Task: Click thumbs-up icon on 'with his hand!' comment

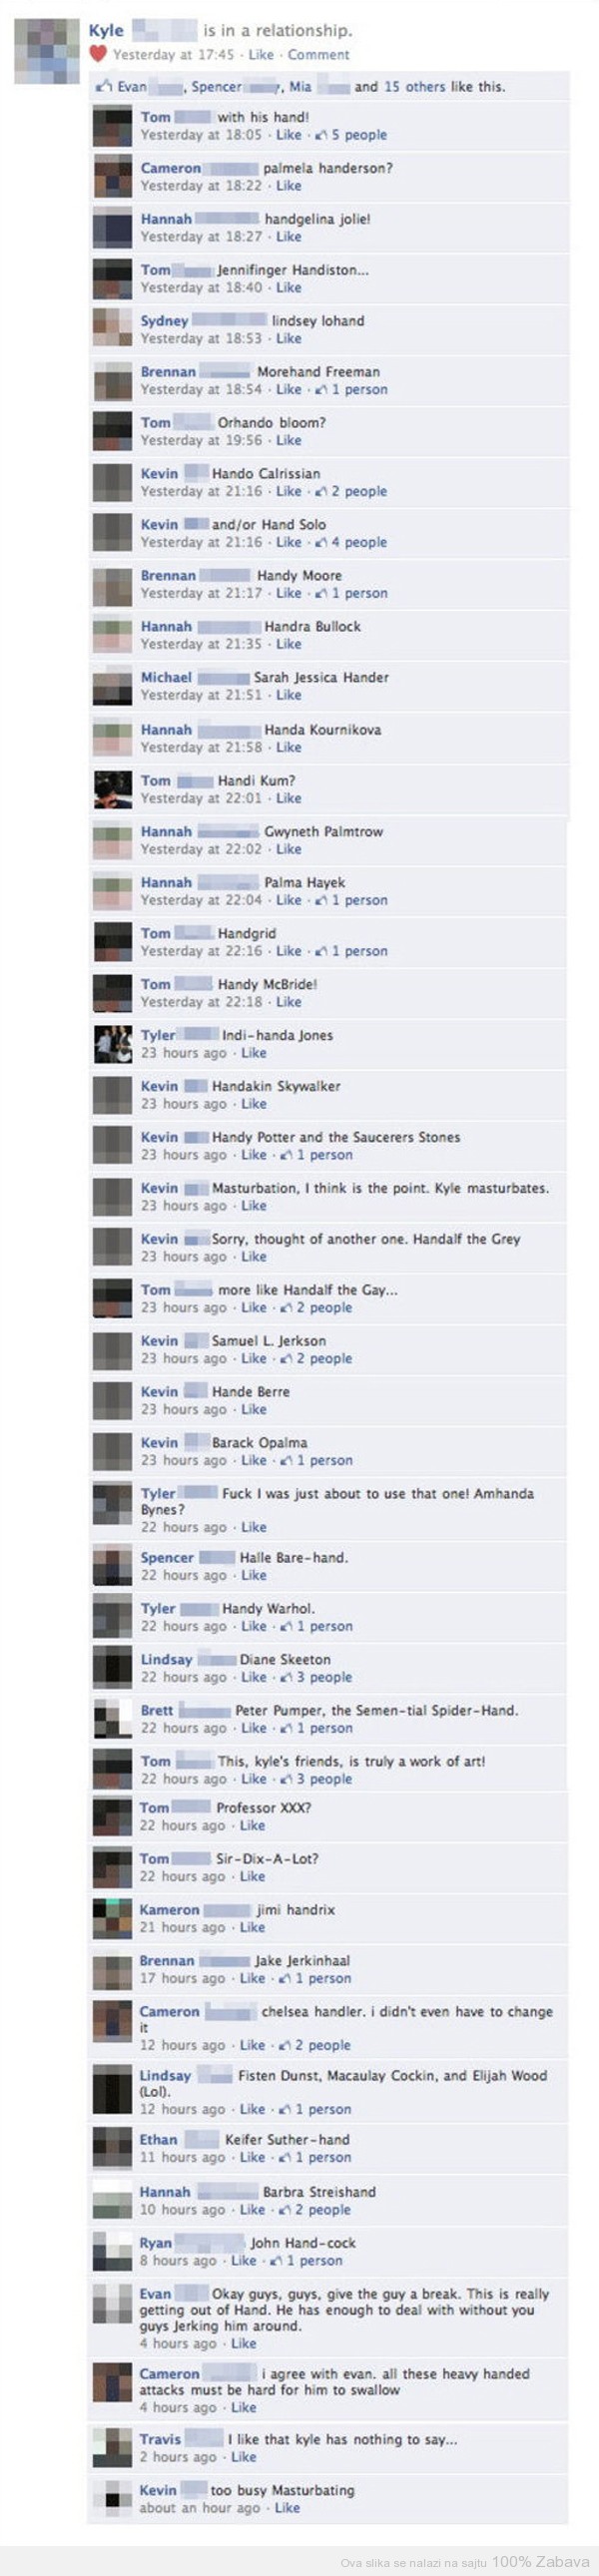Action: (x=321, y=135)
